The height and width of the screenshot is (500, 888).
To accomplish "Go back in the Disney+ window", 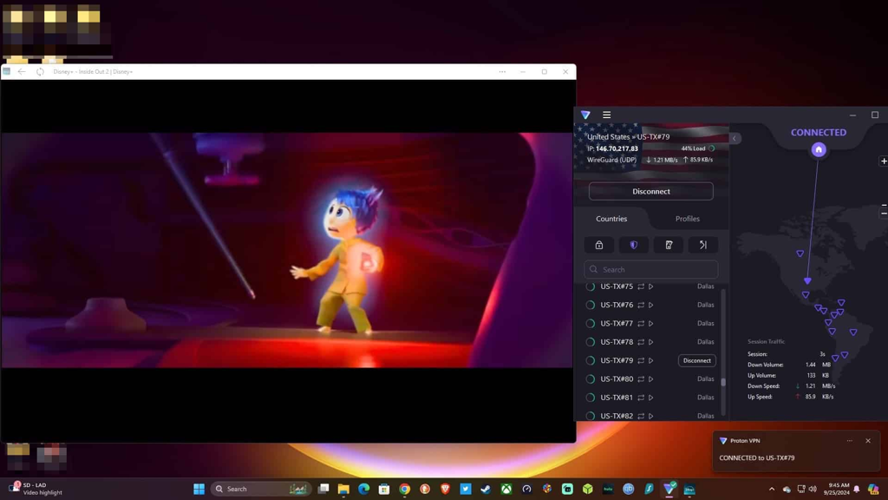I will tap(22, 72).
